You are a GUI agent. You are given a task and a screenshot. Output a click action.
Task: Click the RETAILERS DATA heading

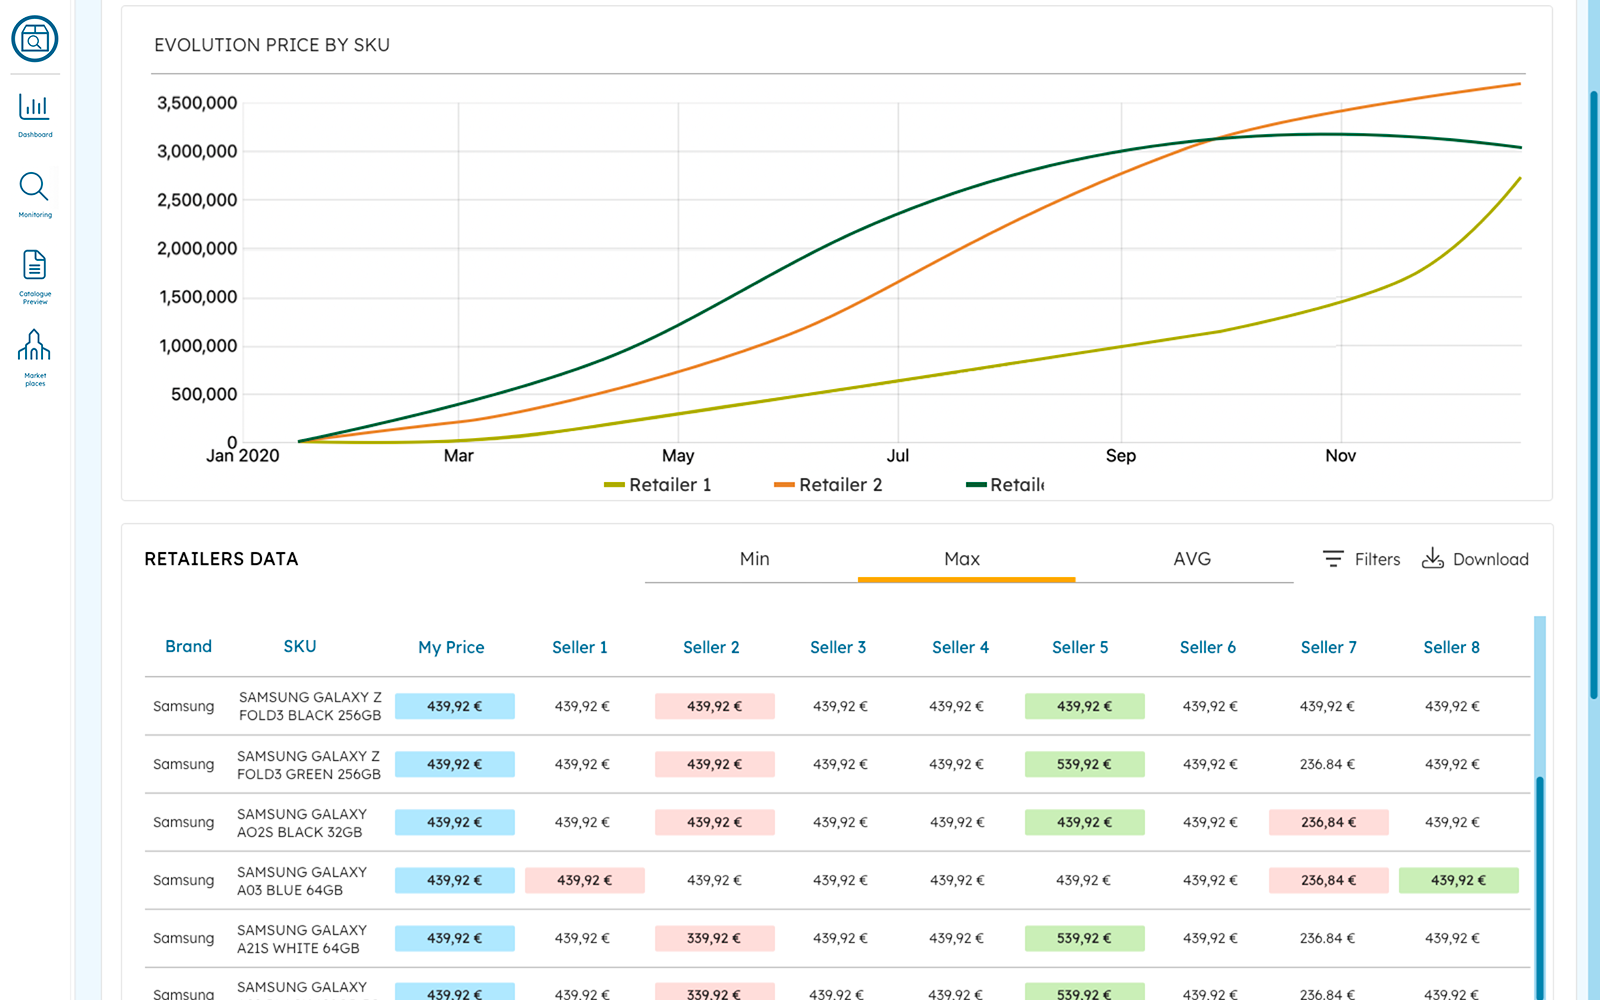[221, 559]
